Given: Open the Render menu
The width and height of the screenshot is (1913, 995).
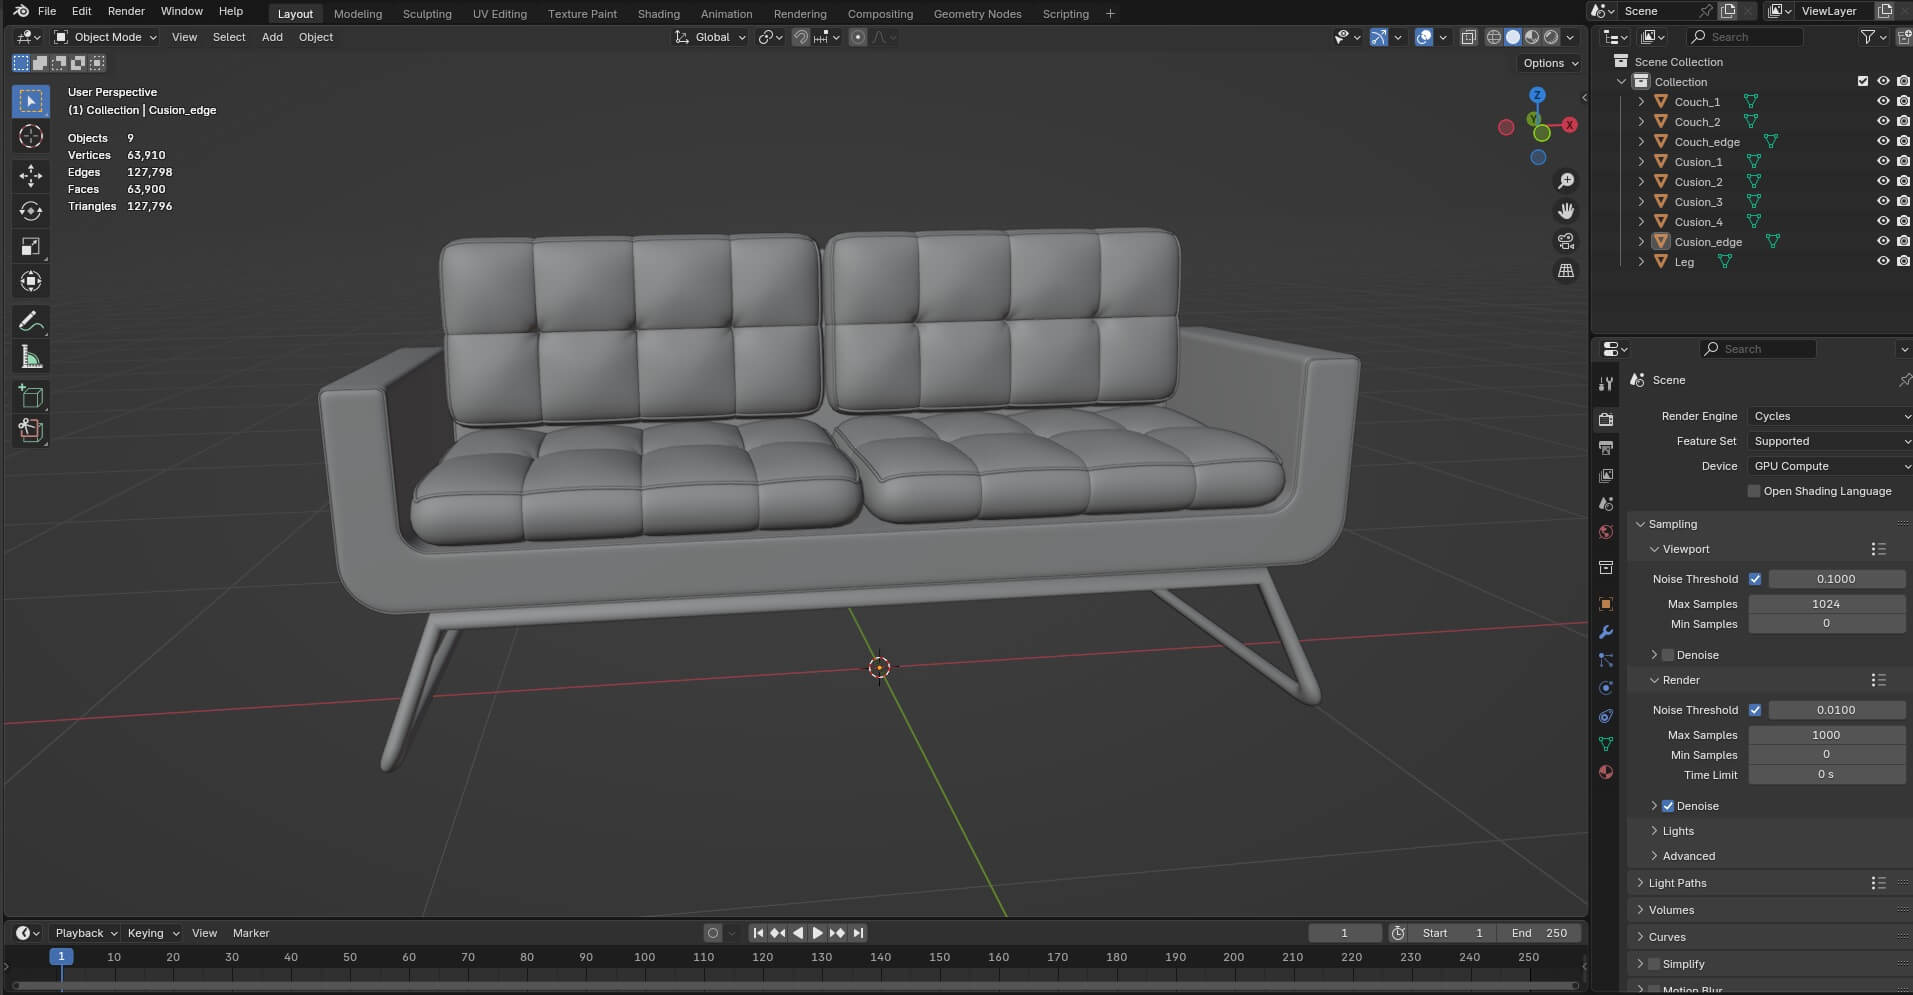Looking at the screenshot, I should [x=126, y=11].
